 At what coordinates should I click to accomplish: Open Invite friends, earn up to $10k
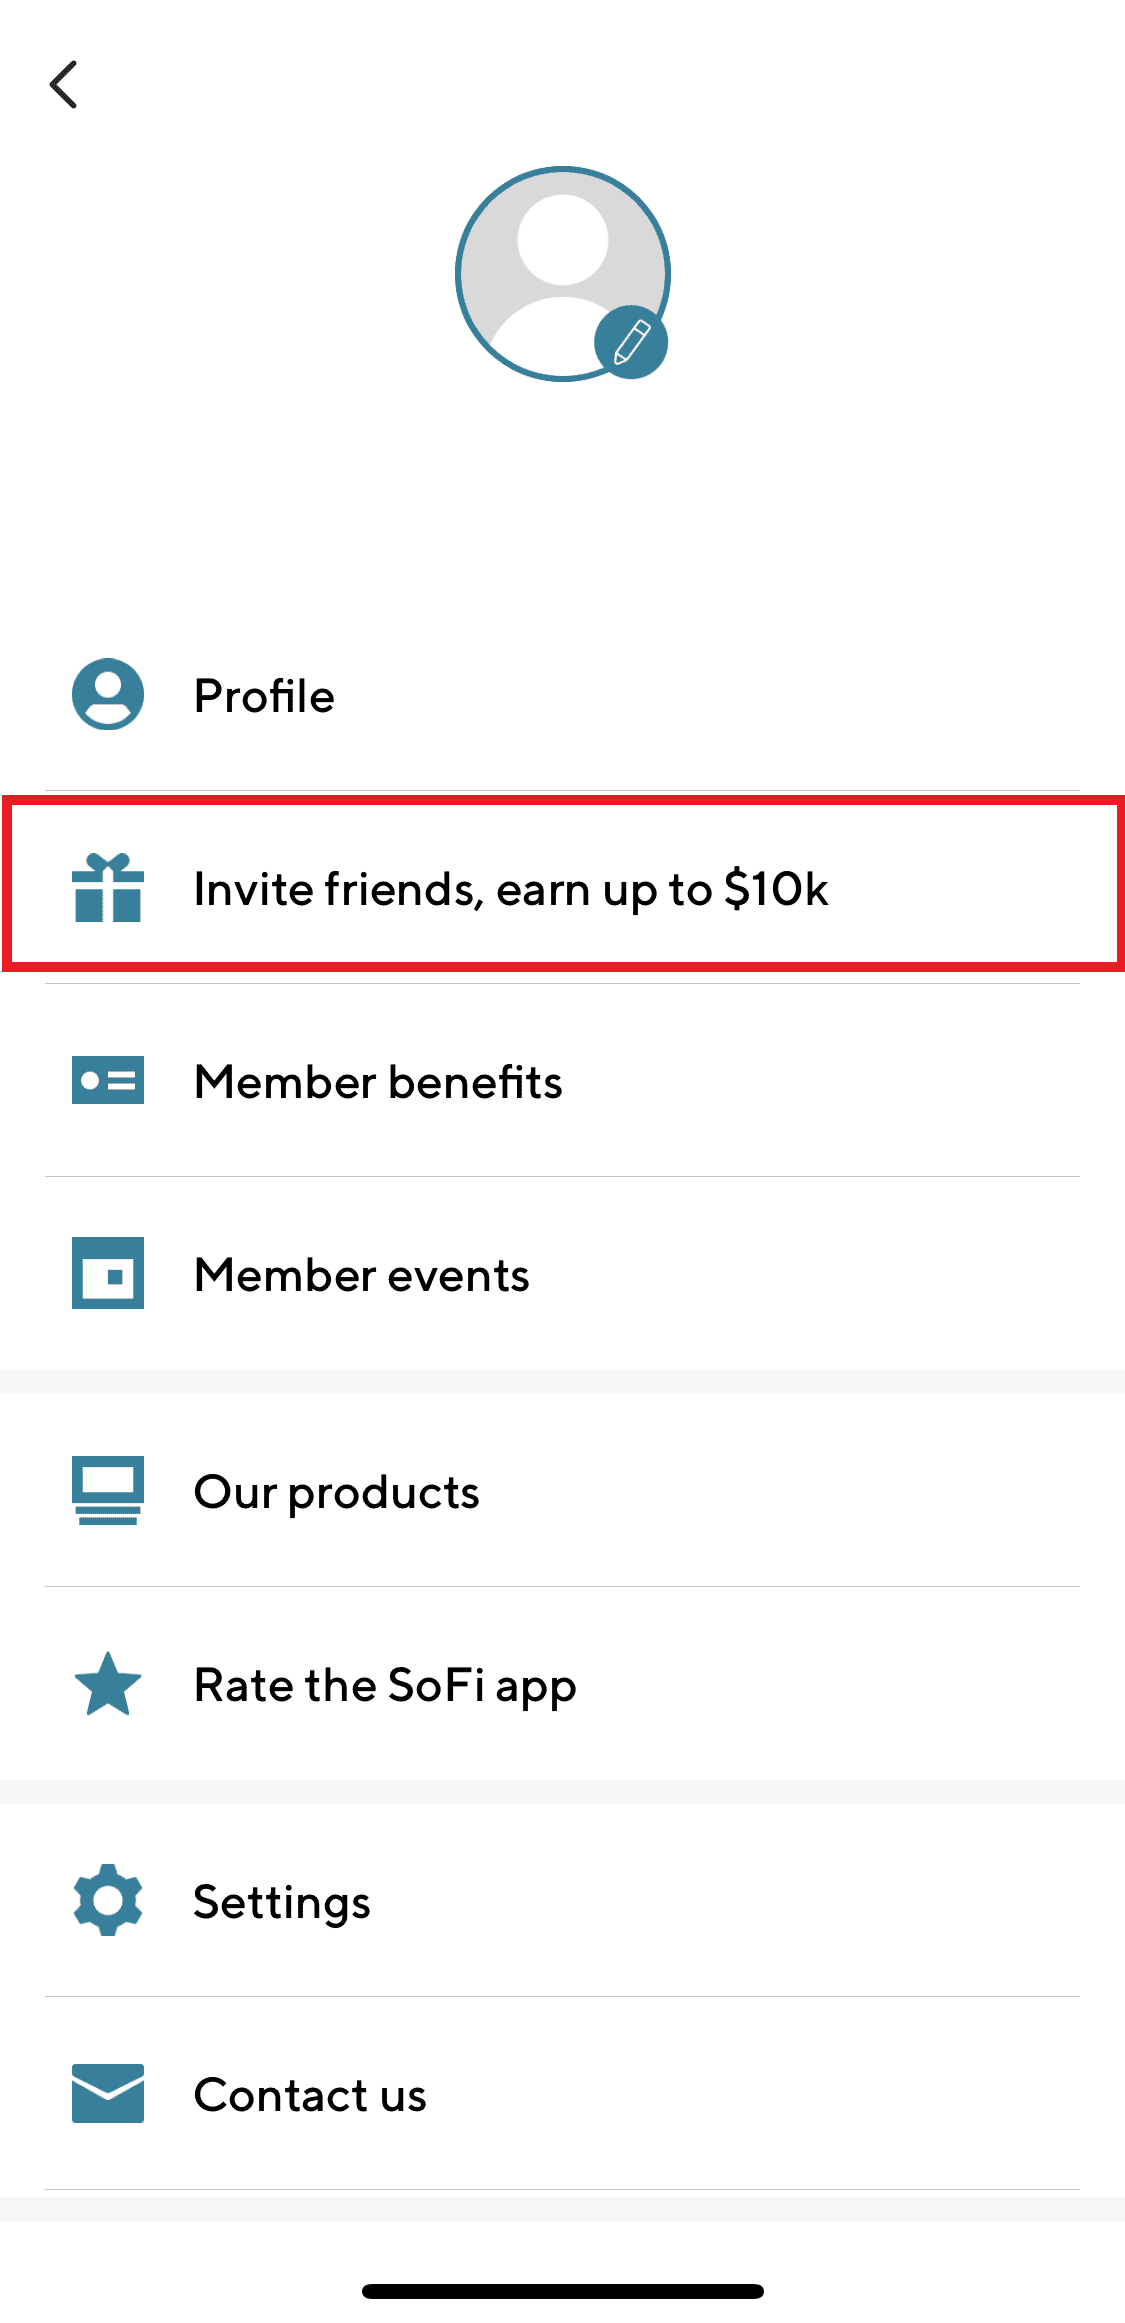pyautogui.click(x=510, y=889)
